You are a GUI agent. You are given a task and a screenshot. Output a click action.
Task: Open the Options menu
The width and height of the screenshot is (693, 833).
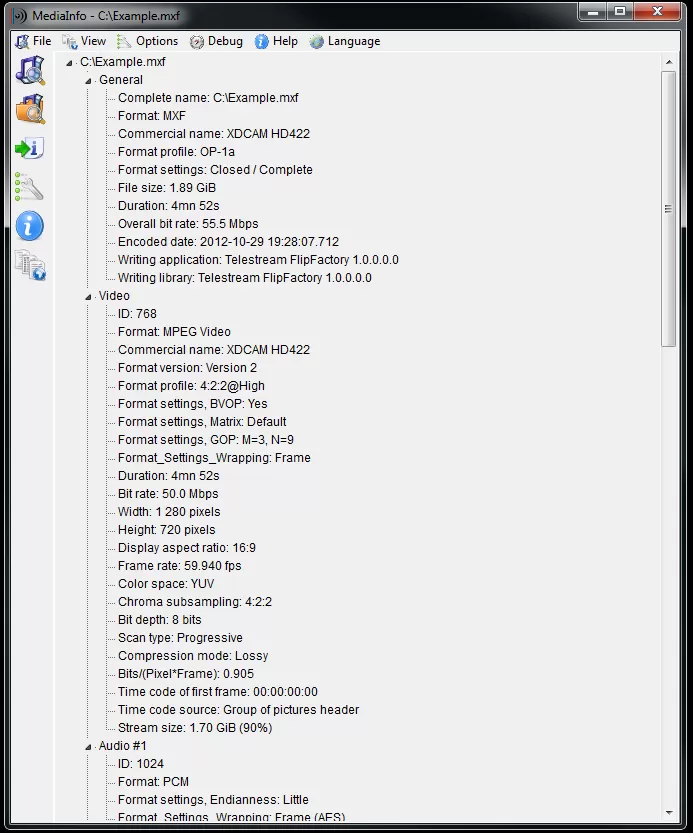point(148,41)
